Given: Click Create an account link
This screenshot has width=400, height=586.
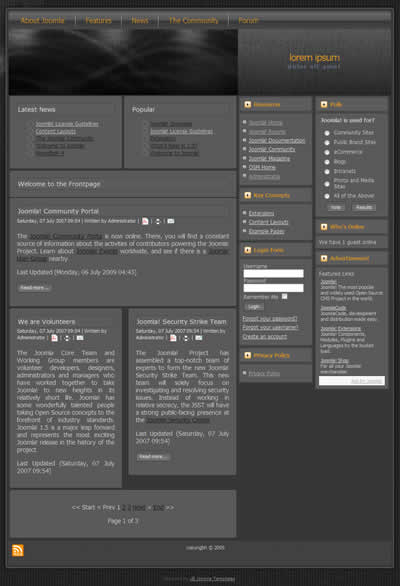Looking at the screenshot, I should point(265,337).
